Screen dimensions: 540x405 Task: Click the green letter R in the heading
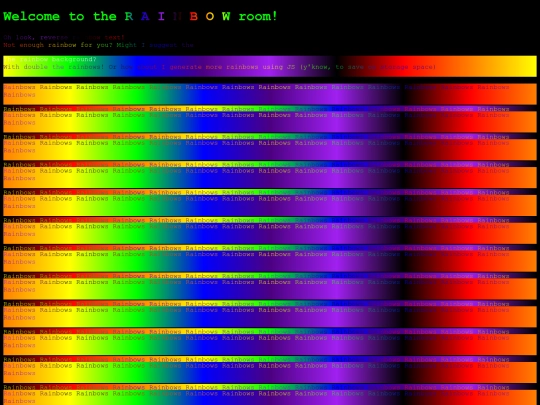tap(128, 16)
